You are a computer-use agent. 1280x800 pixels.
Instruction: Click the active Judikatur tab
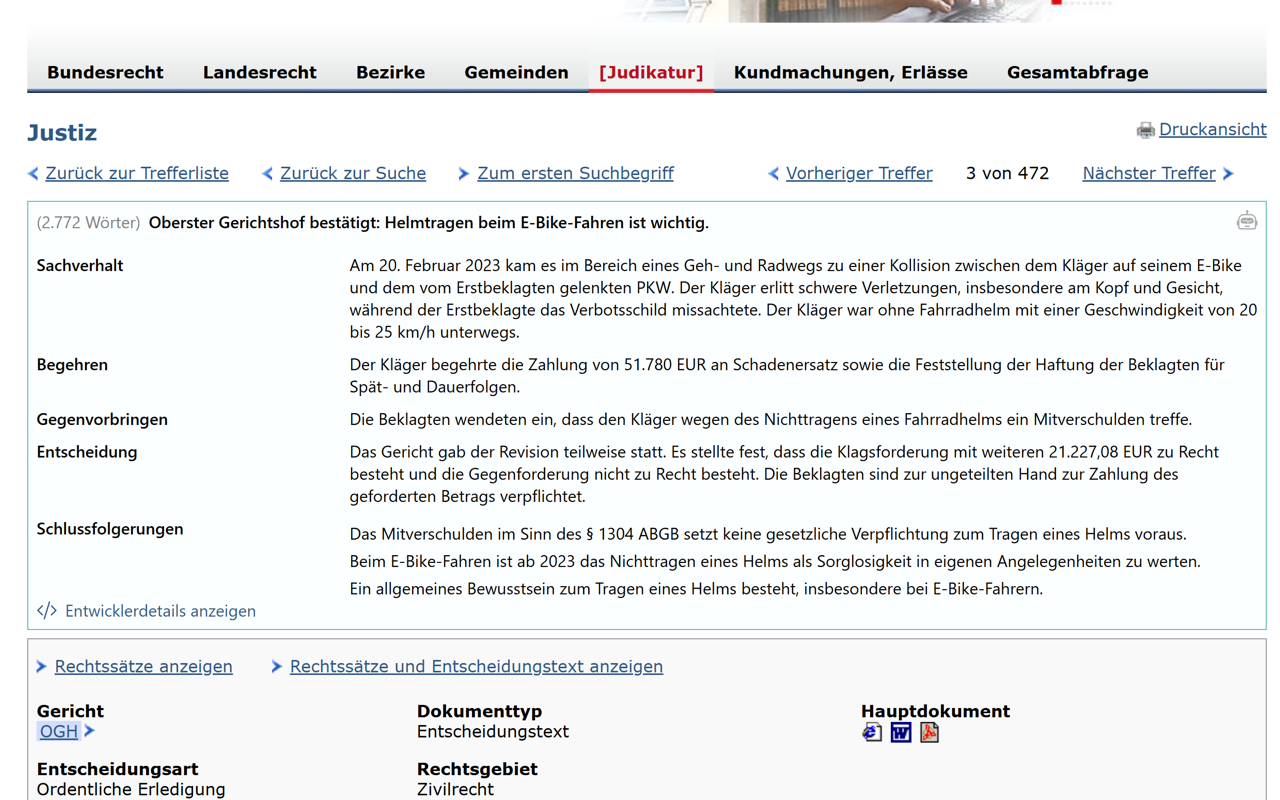[651, 72]
